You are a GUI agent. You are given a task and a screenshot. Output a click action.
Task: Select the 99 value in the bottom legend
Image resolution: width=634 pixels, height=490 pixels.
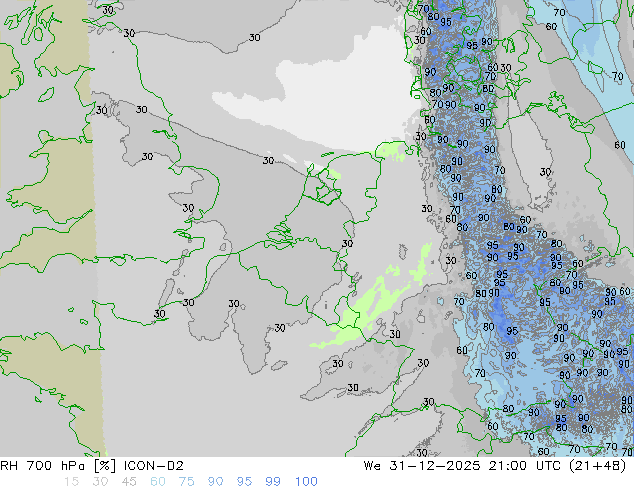[x=273, y=482]
